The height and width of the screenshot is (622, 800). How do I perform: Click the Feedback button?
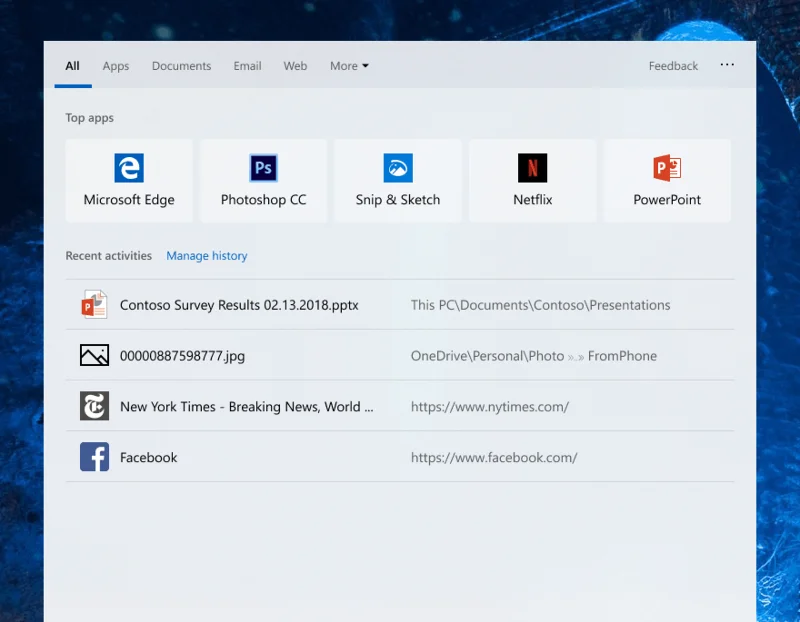point(673,65)
